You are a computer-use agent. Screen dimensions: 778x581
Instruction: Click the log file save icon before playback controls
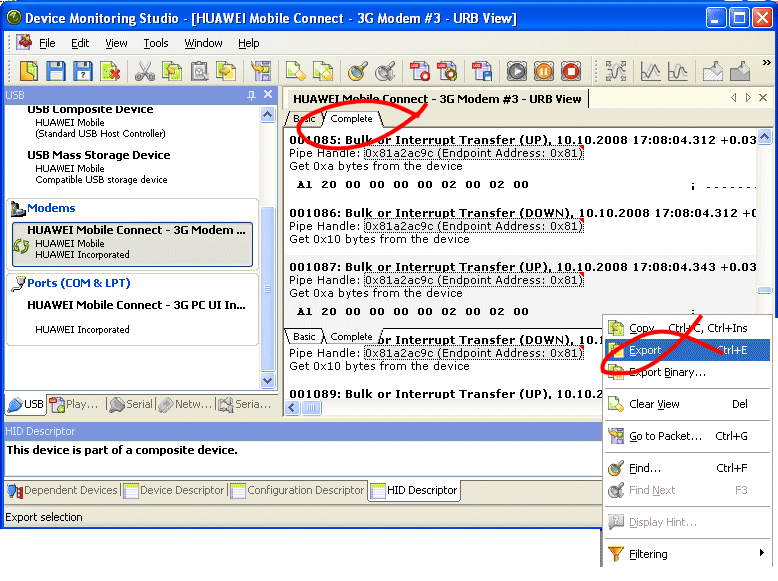482,71
